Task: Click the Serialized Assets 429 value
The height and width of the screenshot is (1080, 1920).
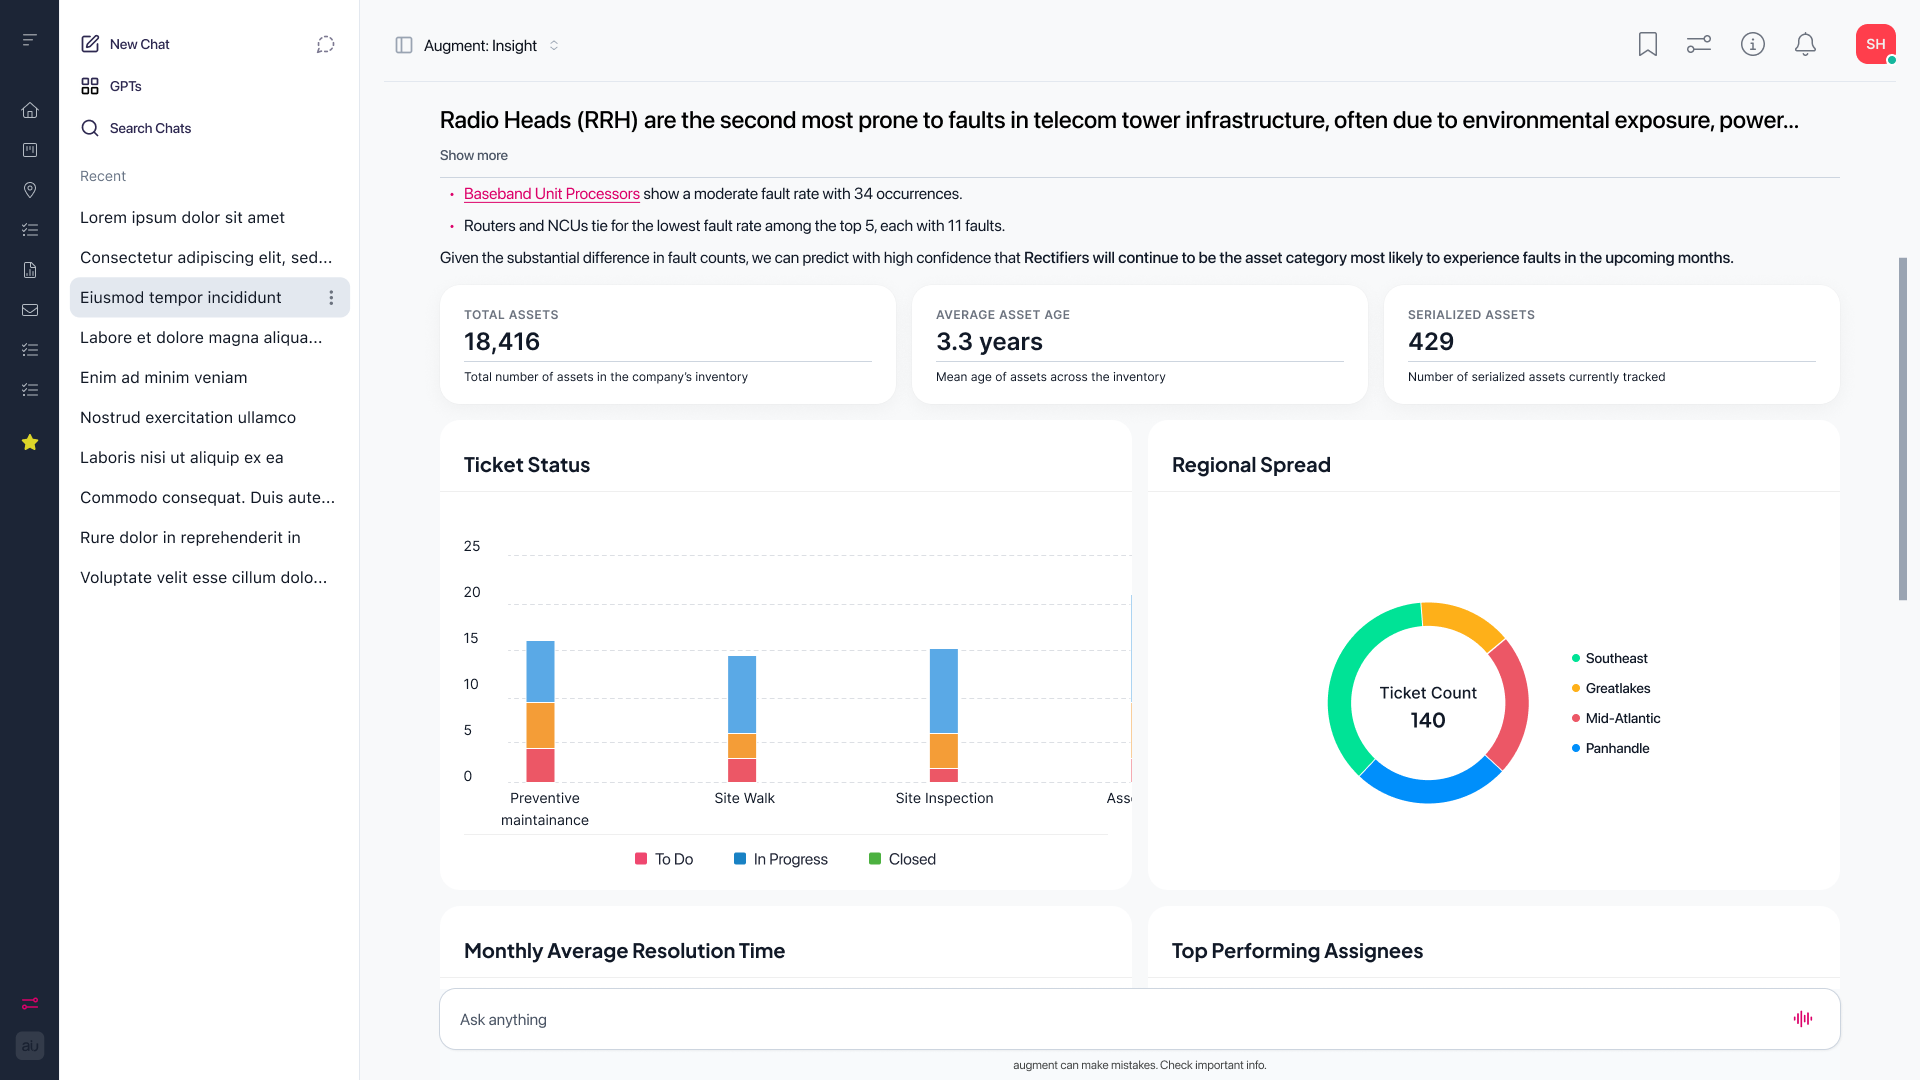Action: tap(1431, 342)
